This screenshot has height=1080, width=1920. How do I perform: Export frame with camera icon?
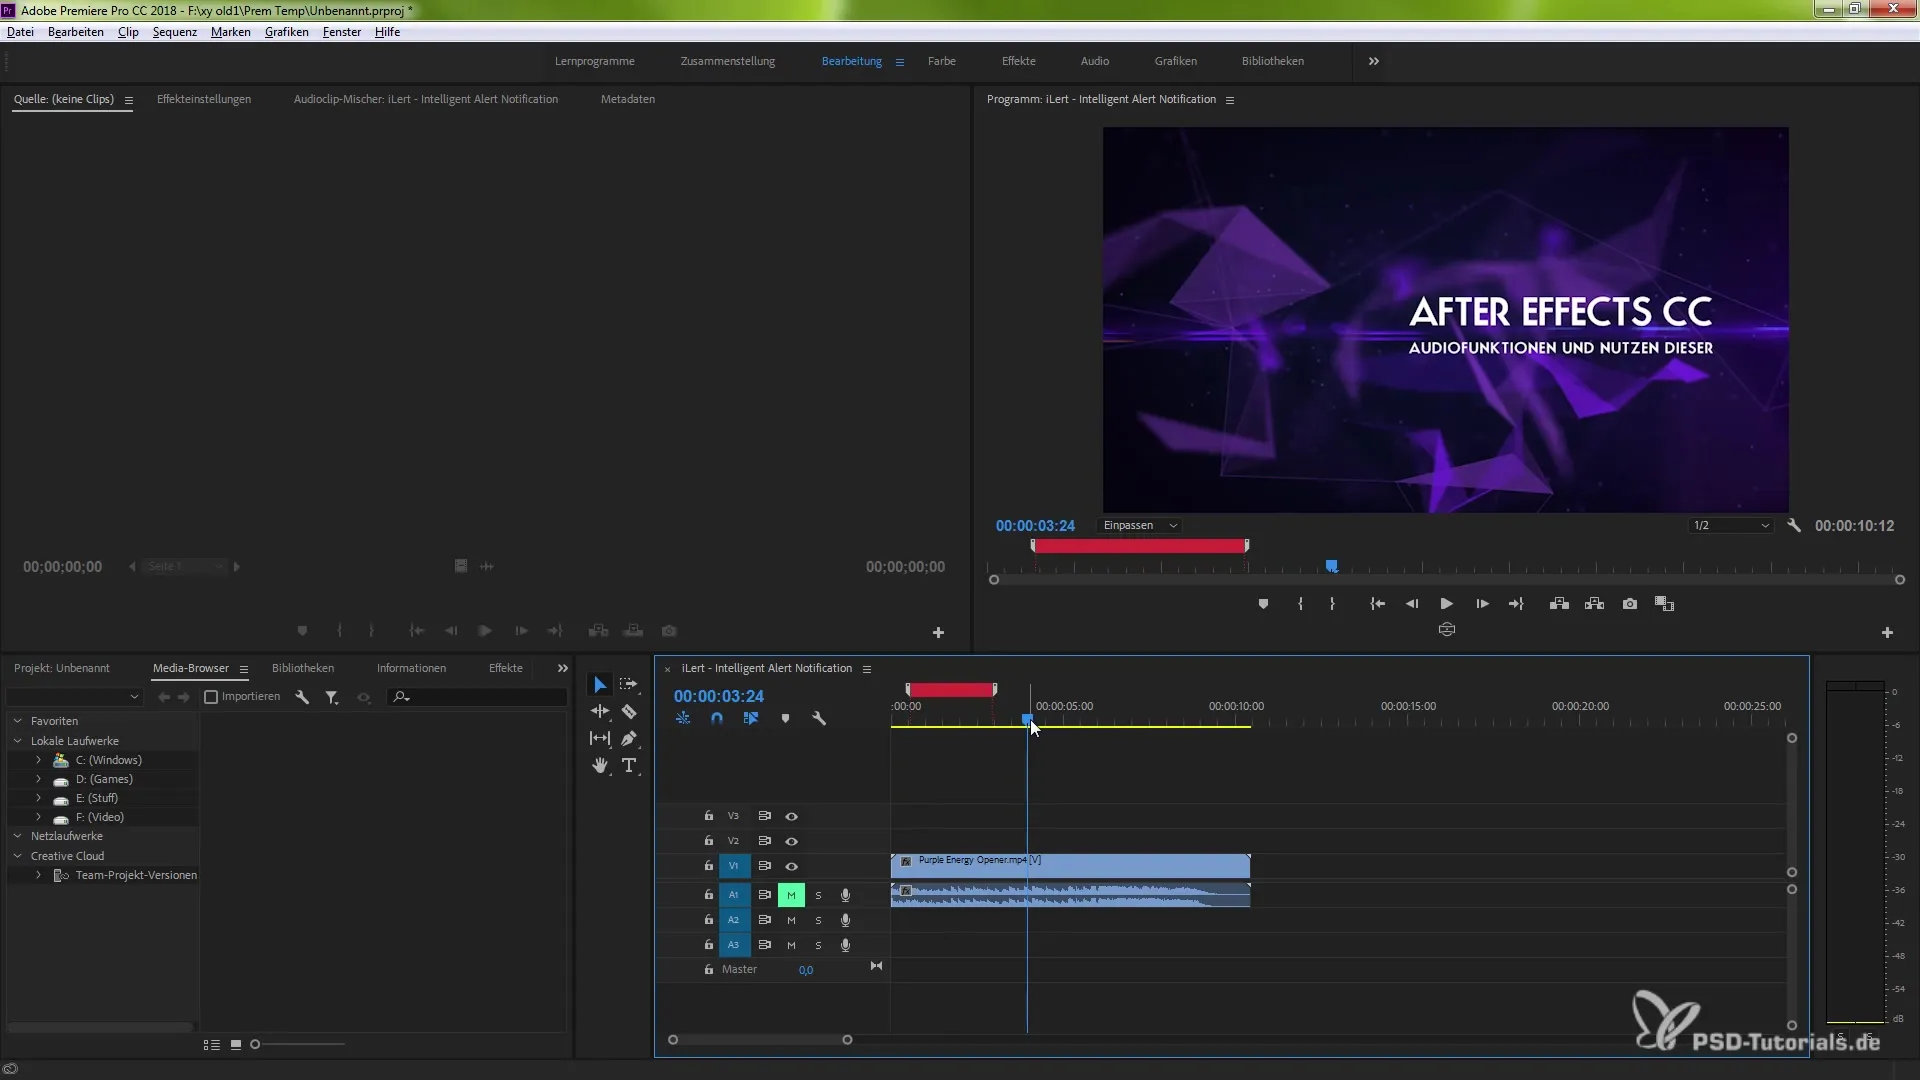(x=1630, y=604)
